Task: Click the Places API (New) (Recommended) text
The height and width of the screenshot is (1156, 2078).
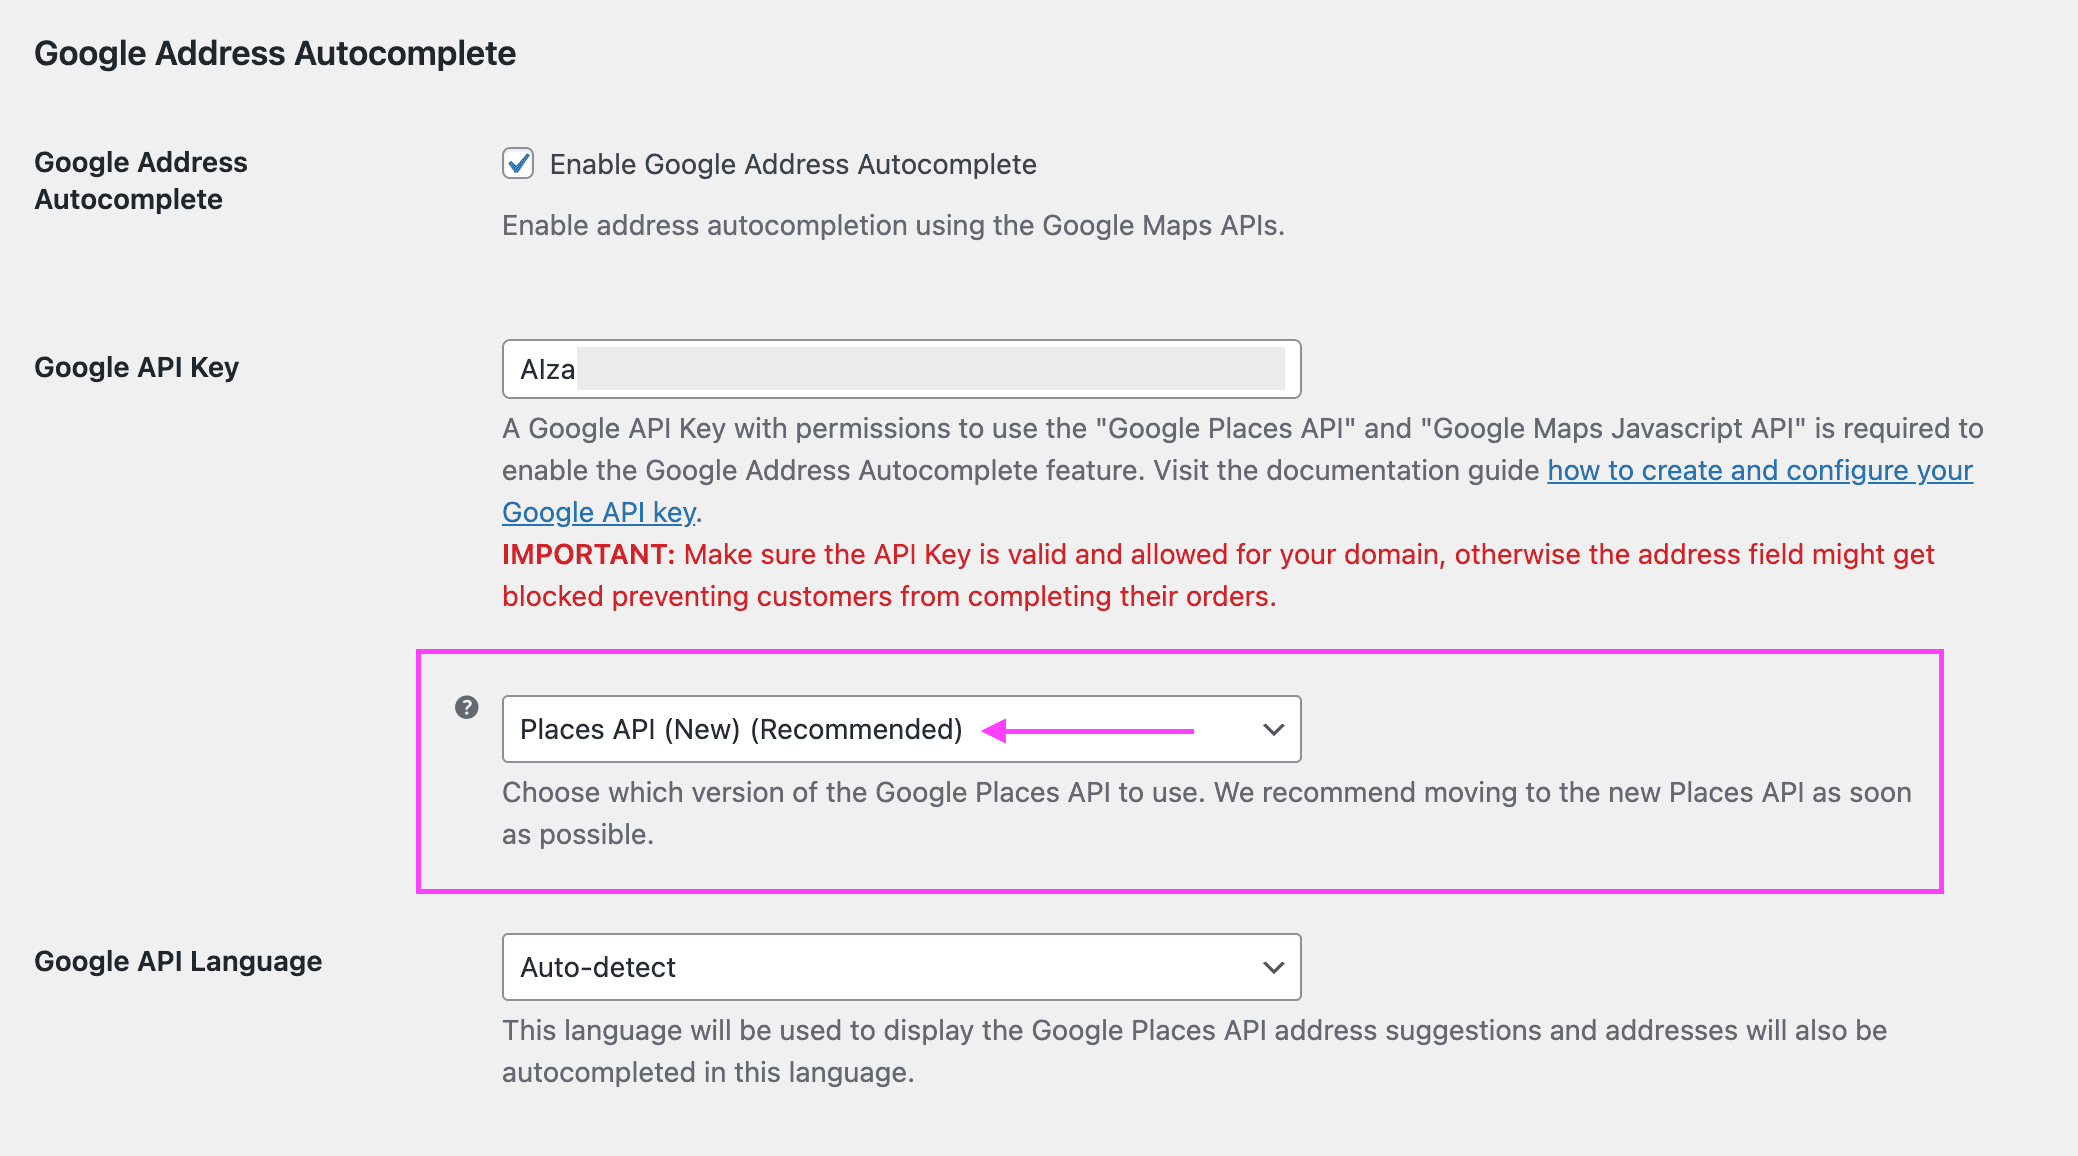Action: click(738, 729)
